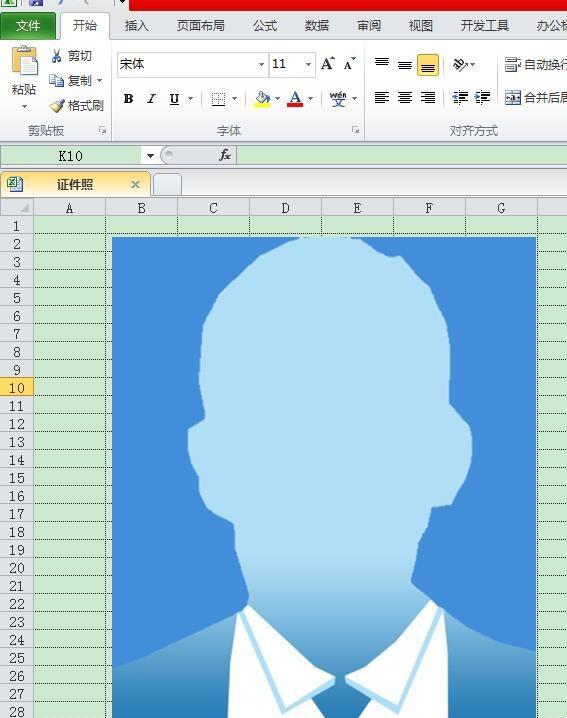Click the phonetic guide (wén) icon
Image resolution: width=567 pixels, height=718 pixels.
tap(338, 98)
